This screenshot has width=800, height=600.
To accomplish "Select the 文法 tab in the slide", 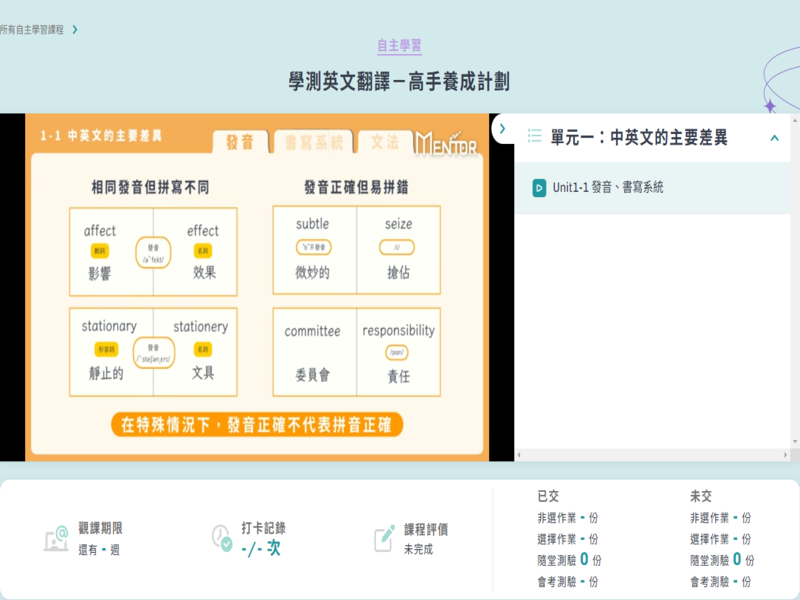I will [385, 142].
